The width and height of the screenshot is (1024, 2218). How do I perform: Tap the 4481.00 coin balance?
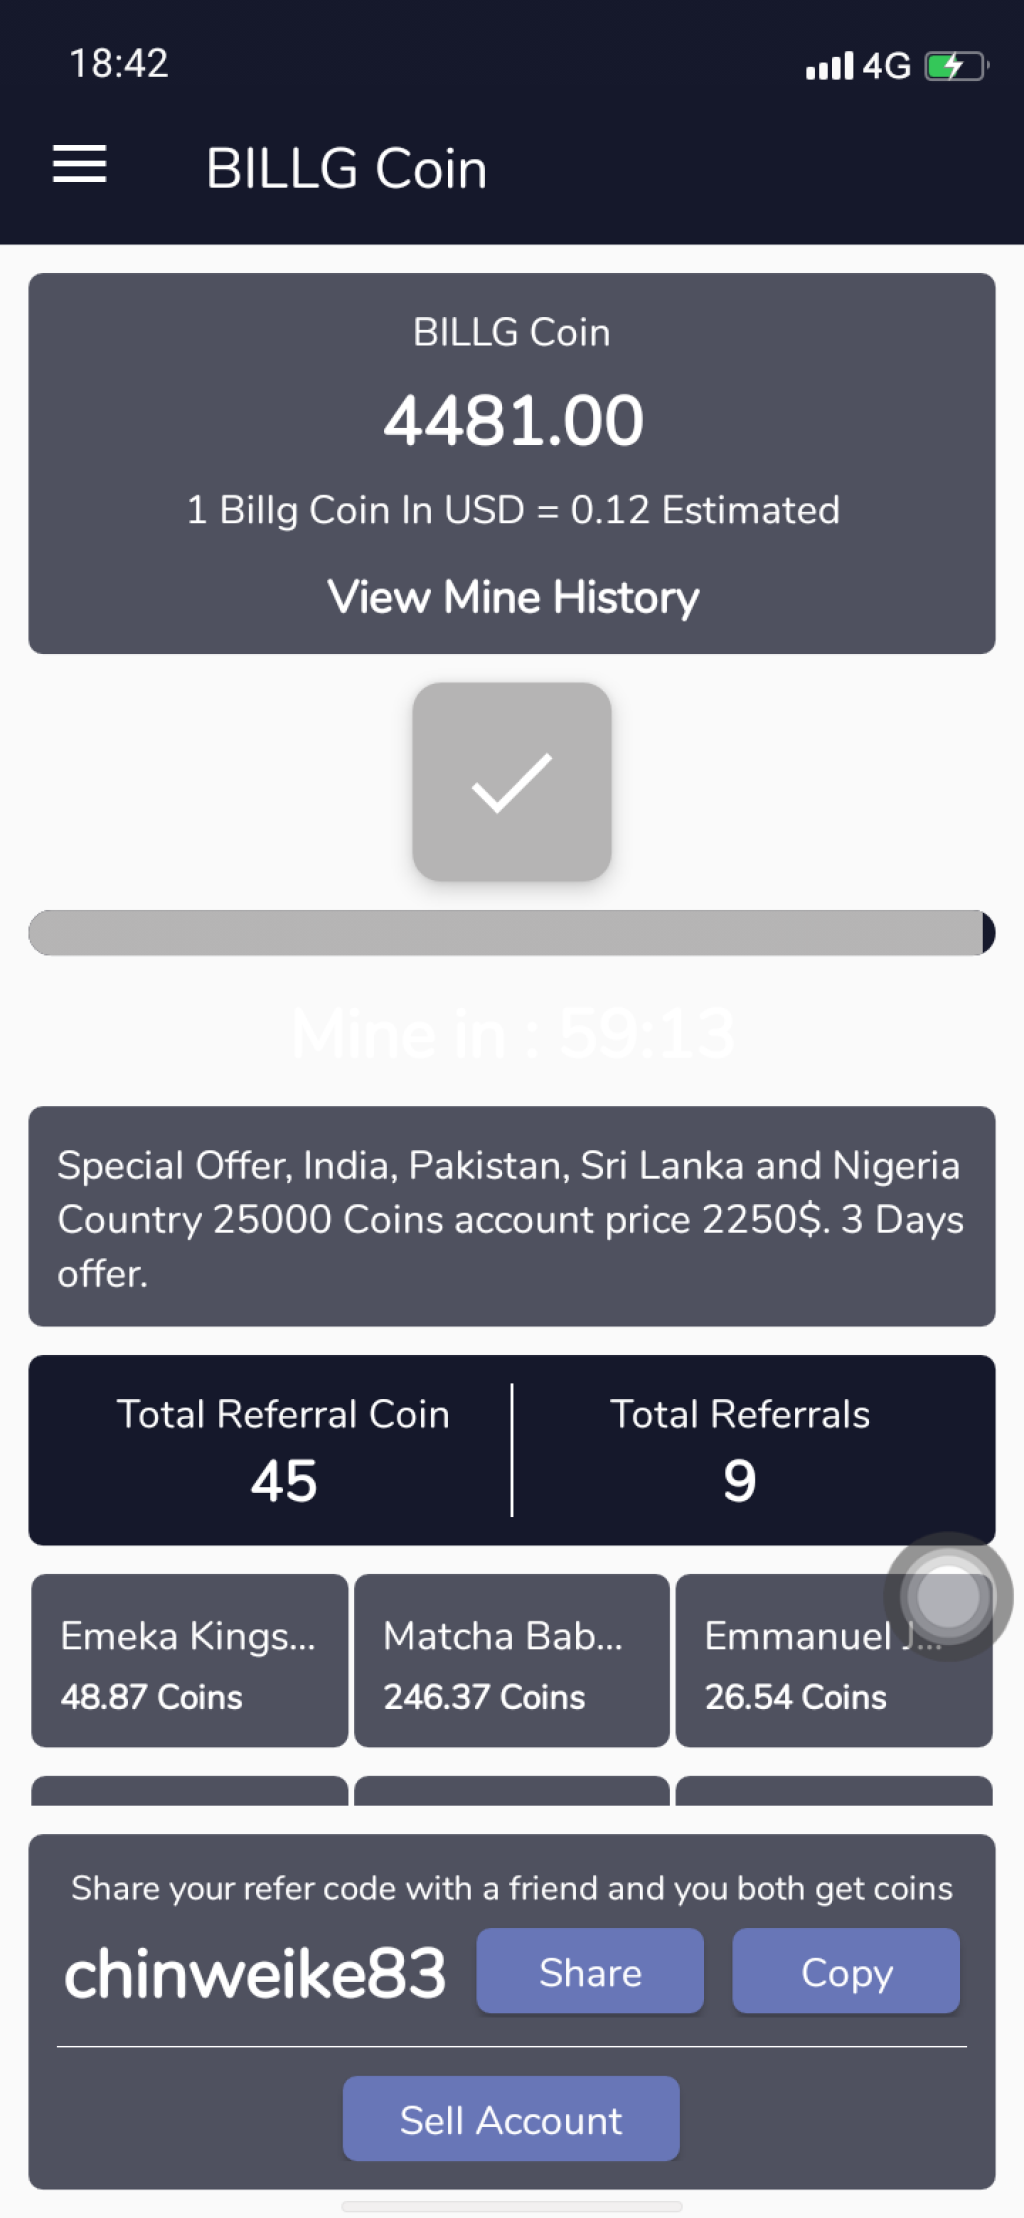point(513,420)
